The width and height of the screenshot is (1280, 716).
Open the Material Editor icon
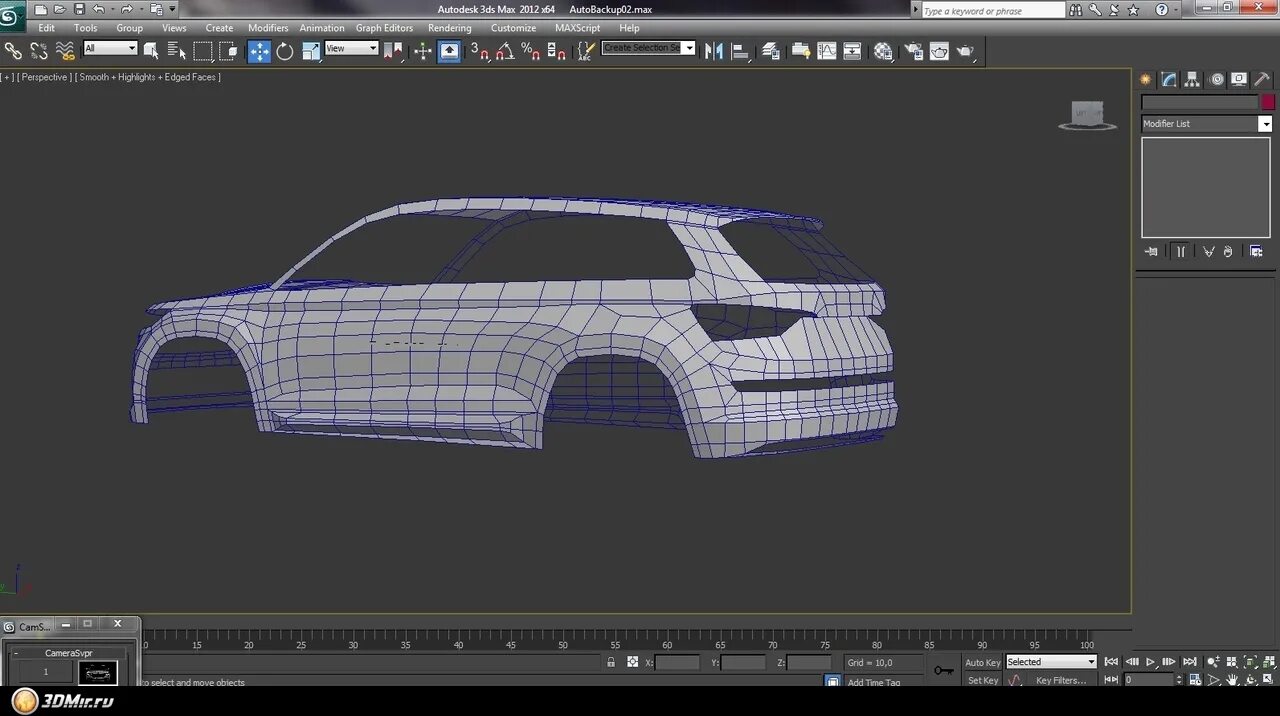(883, 51)
